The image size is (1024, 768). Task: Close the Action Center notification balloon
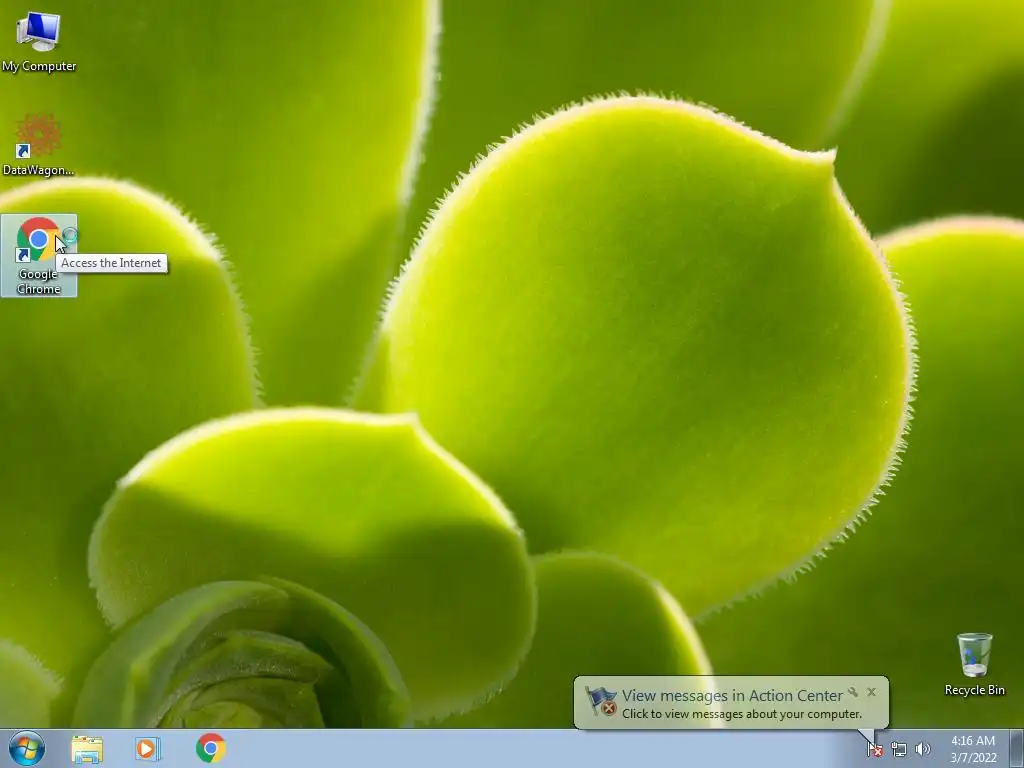pyautogui.click(x=871, y=692)
